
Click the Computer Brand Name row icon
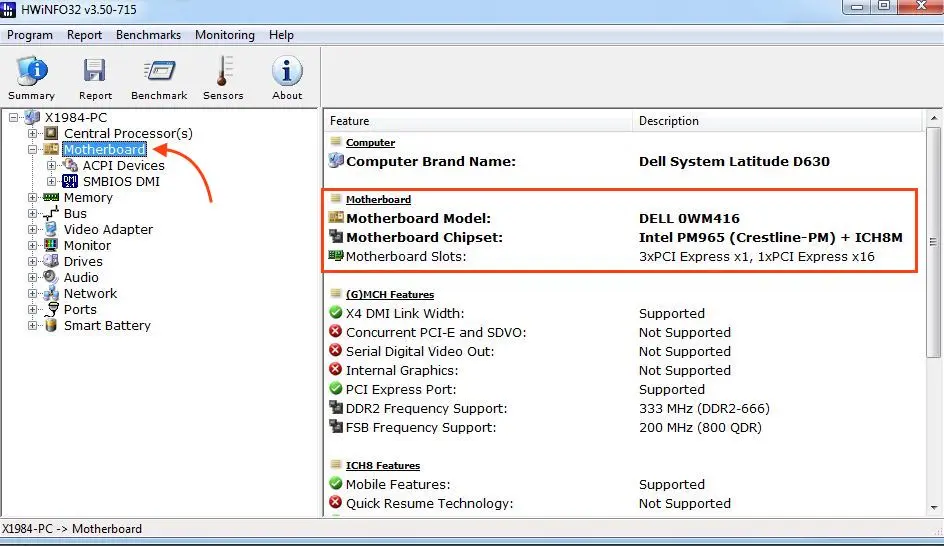click(x=336, y=161)
